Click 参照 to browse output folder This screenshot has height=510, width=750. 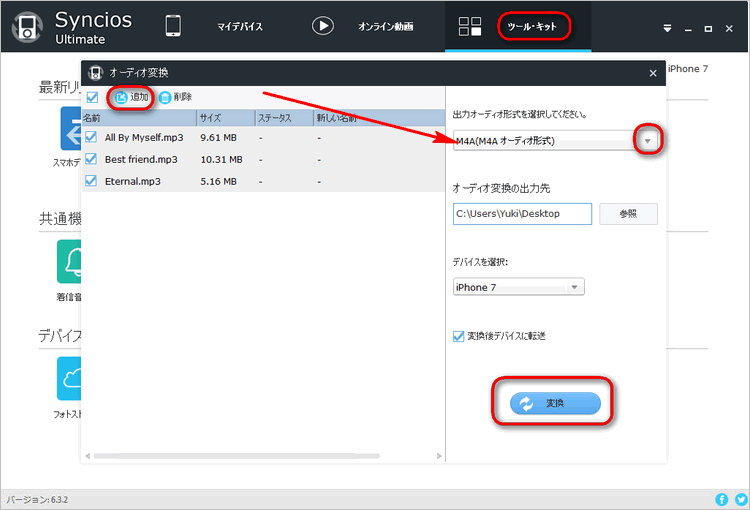tap(629, 214)
